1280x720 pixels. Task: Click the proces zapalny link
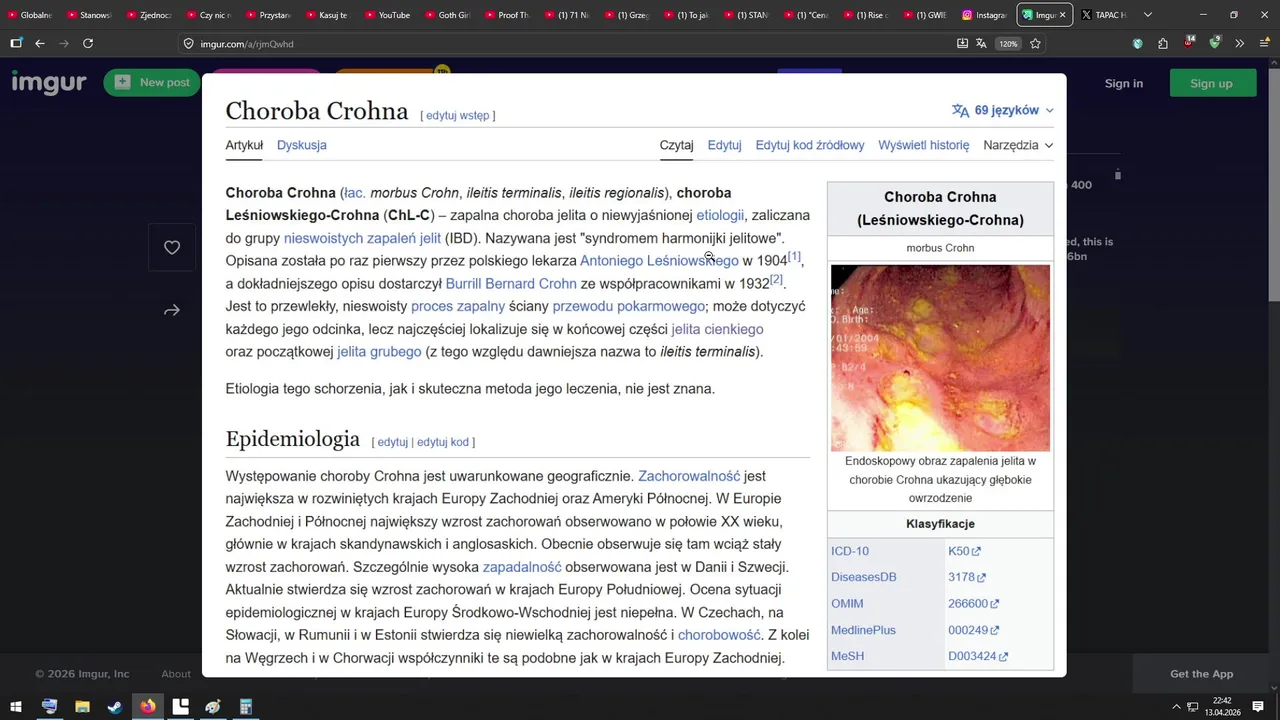pos(458,306)
